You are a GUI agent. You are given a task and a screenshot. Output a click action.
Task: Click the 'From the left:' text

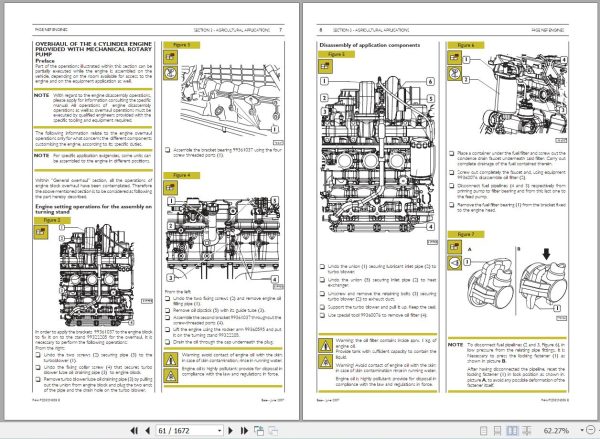coord(177,292)
